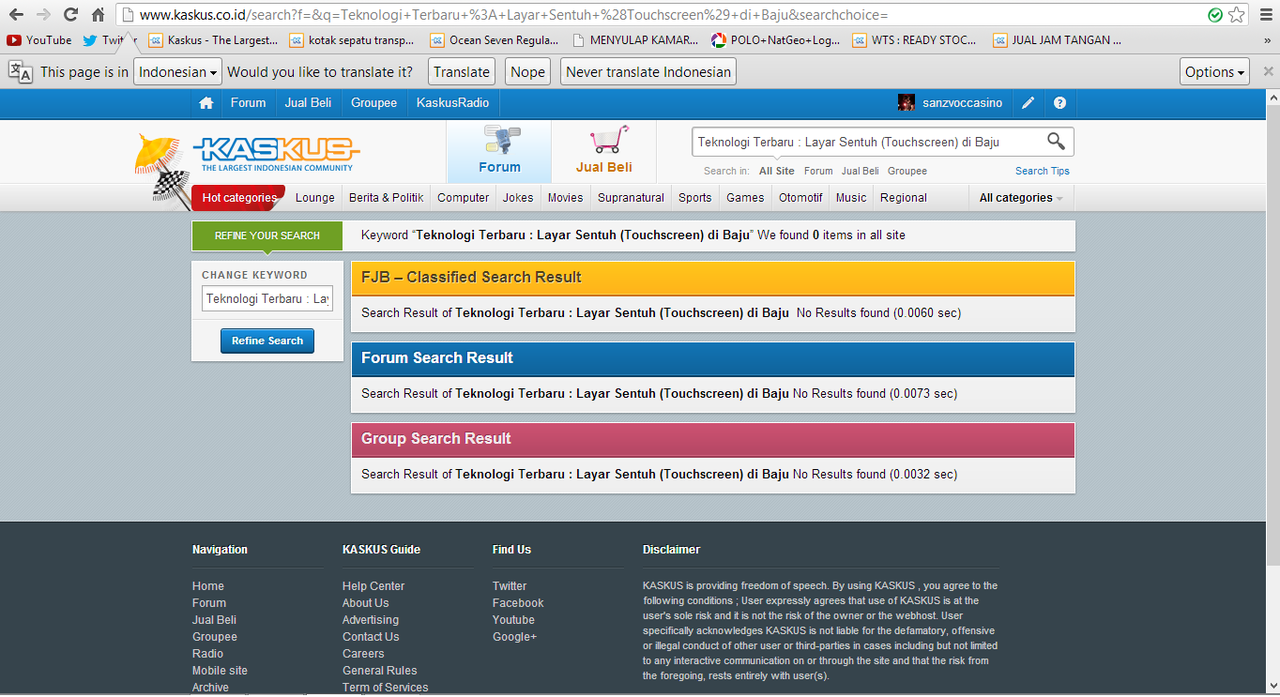The image size is (1280, 697).
Task: Reload the page with refresh icon
Action: (x=71, y=15)
